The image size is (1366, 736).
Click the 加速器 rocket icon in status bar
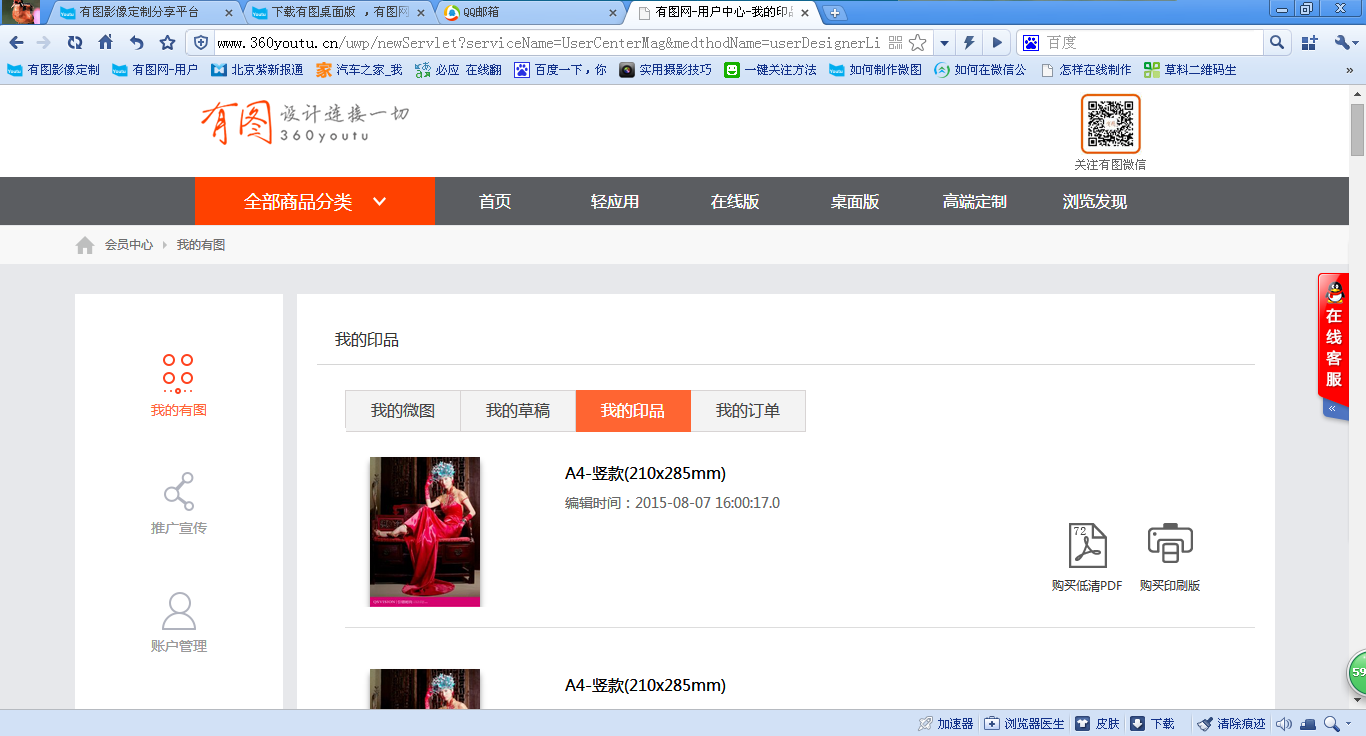pos(926,723)
